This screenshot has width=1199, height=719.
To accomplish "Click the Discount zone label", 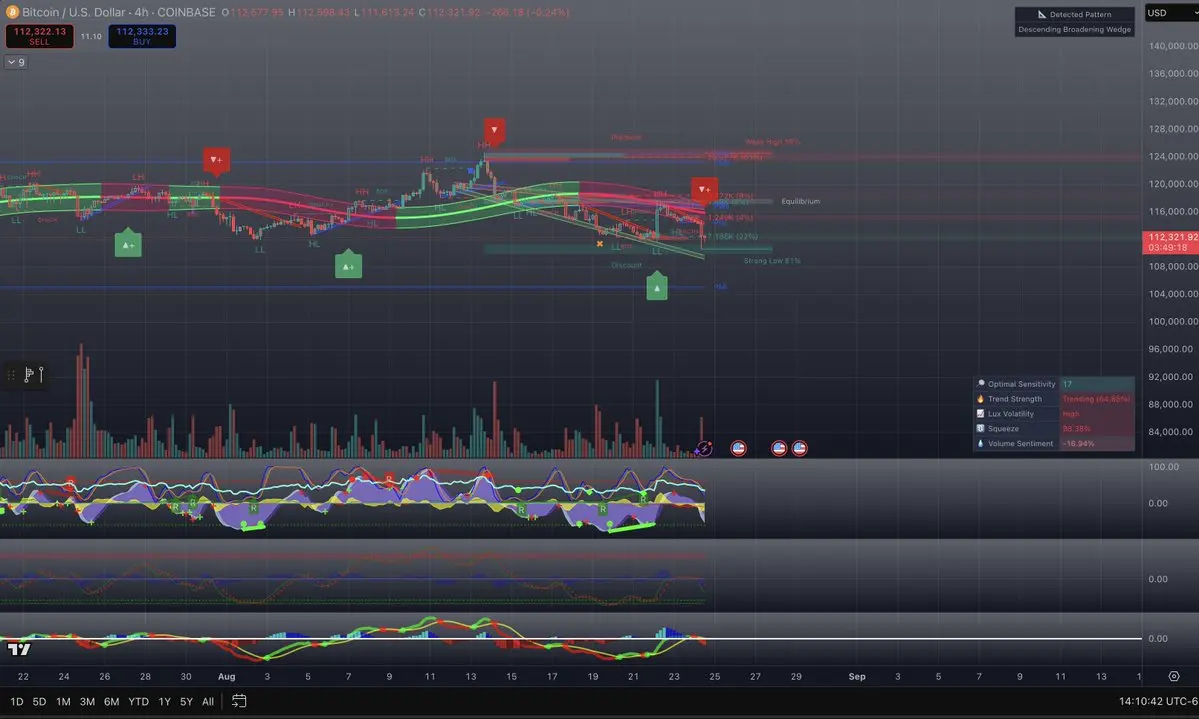I will pyautogui.click(x=626, y=265).
